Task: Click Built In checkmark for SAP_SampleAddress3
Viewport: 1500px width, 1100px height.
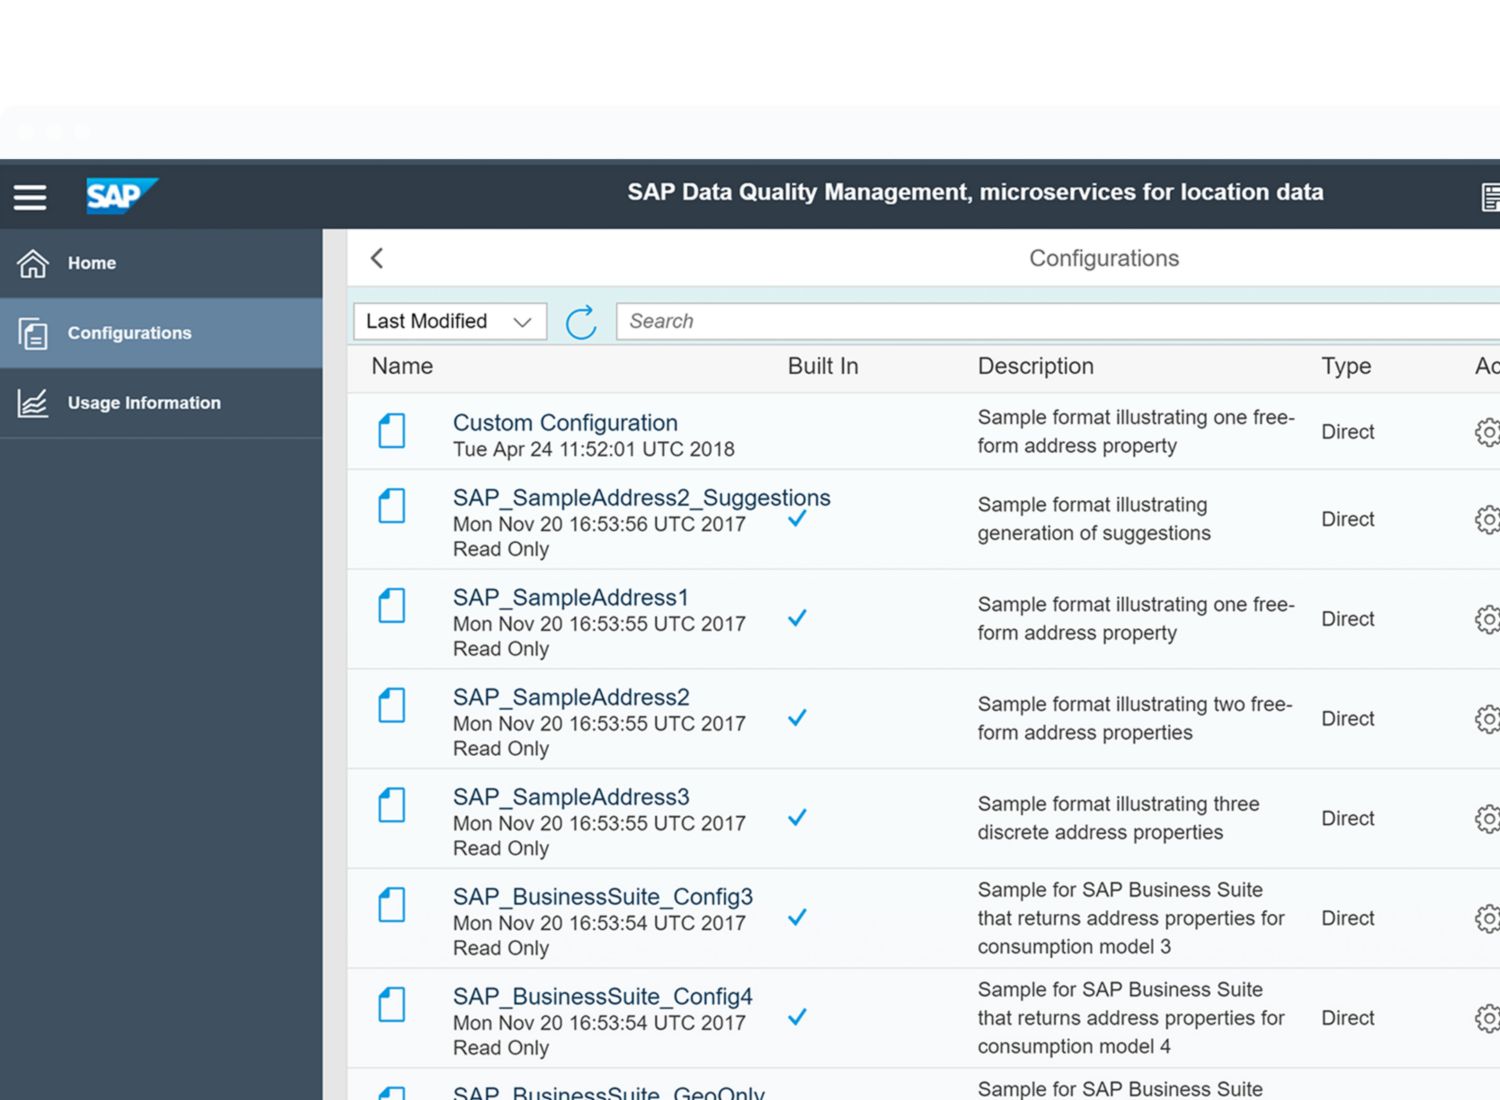Action: pyautogui.click(x=797, y=817)
